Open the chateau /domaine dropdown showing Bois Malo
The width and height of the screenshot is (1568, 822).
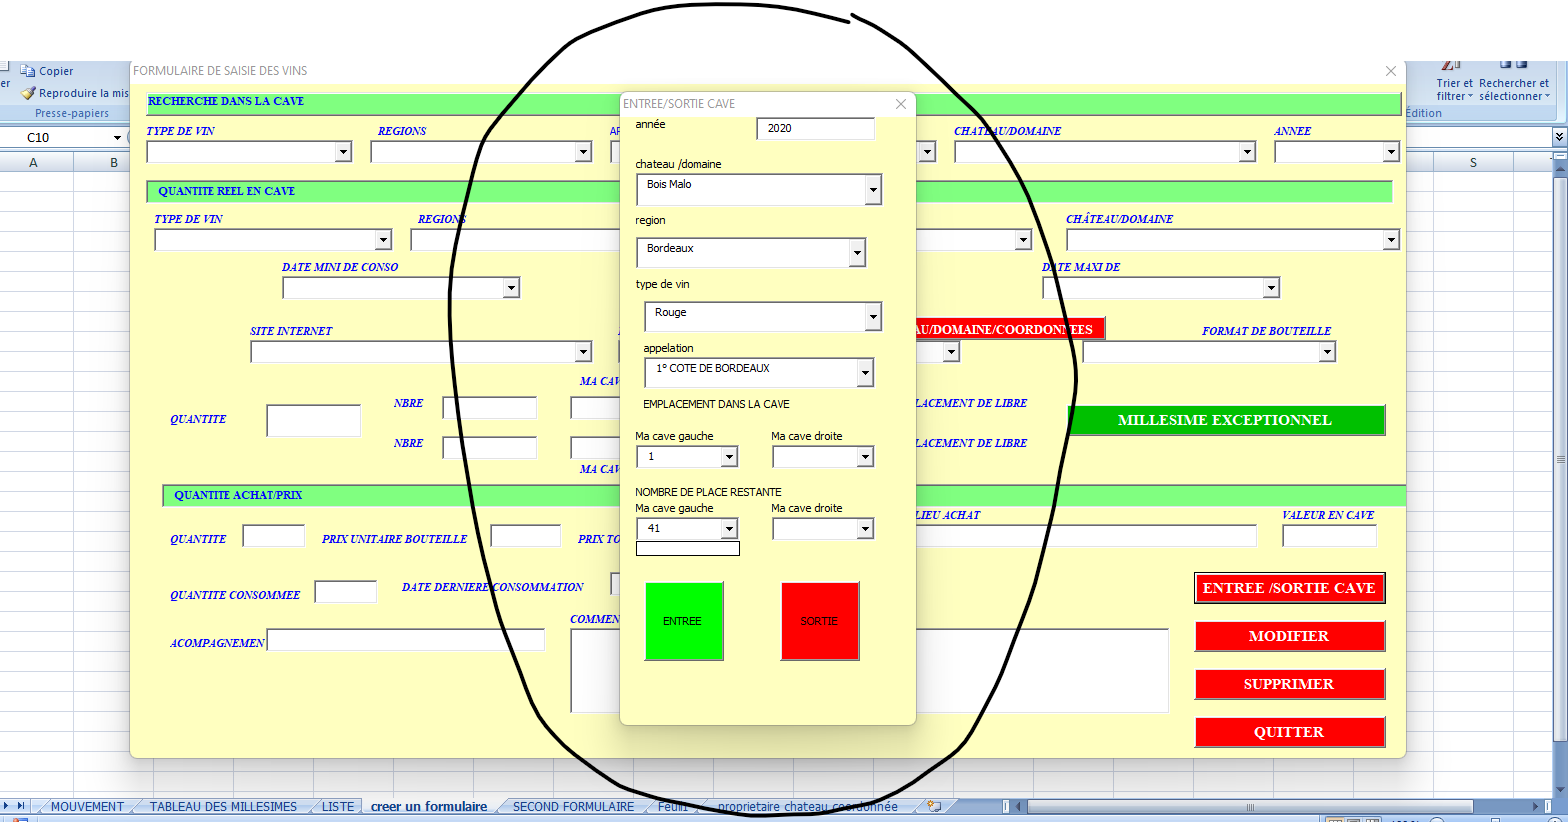click(873, 190)
